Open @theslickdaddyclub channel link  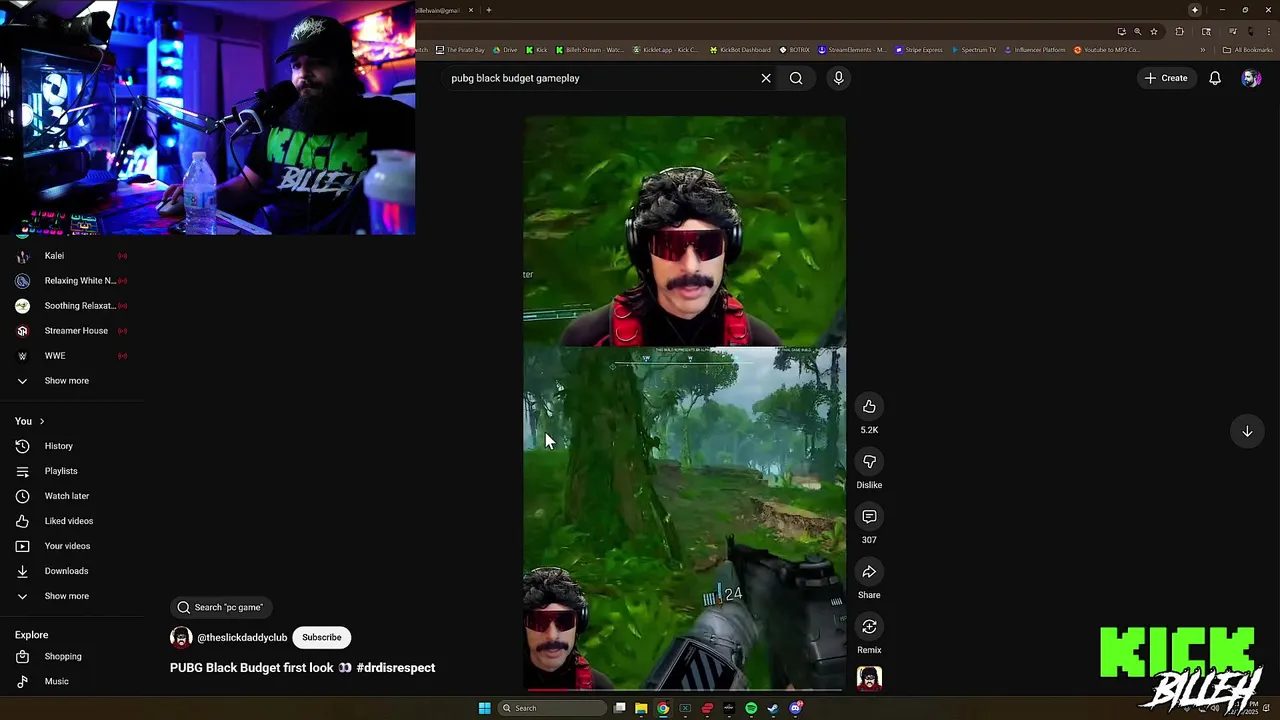click(242, 637)
